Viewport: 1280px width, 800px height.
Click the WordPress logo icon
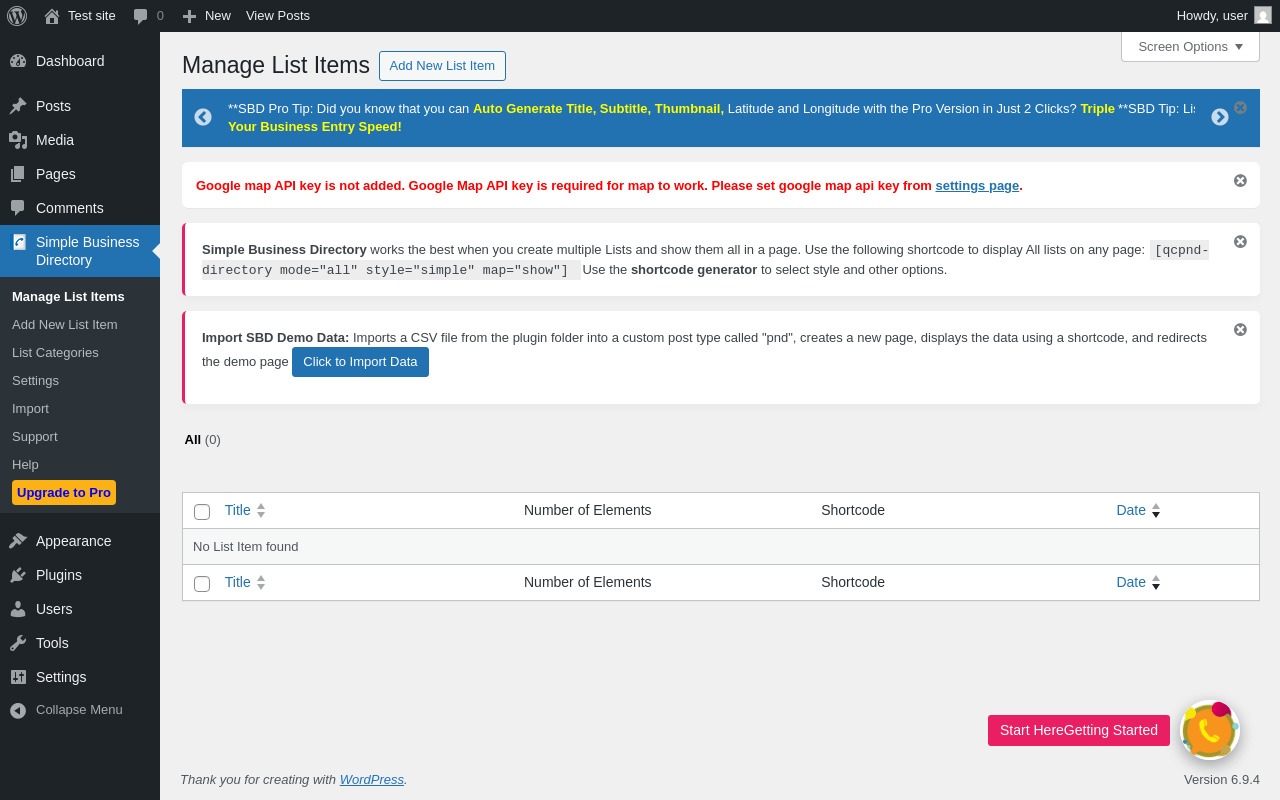point(17,16)
